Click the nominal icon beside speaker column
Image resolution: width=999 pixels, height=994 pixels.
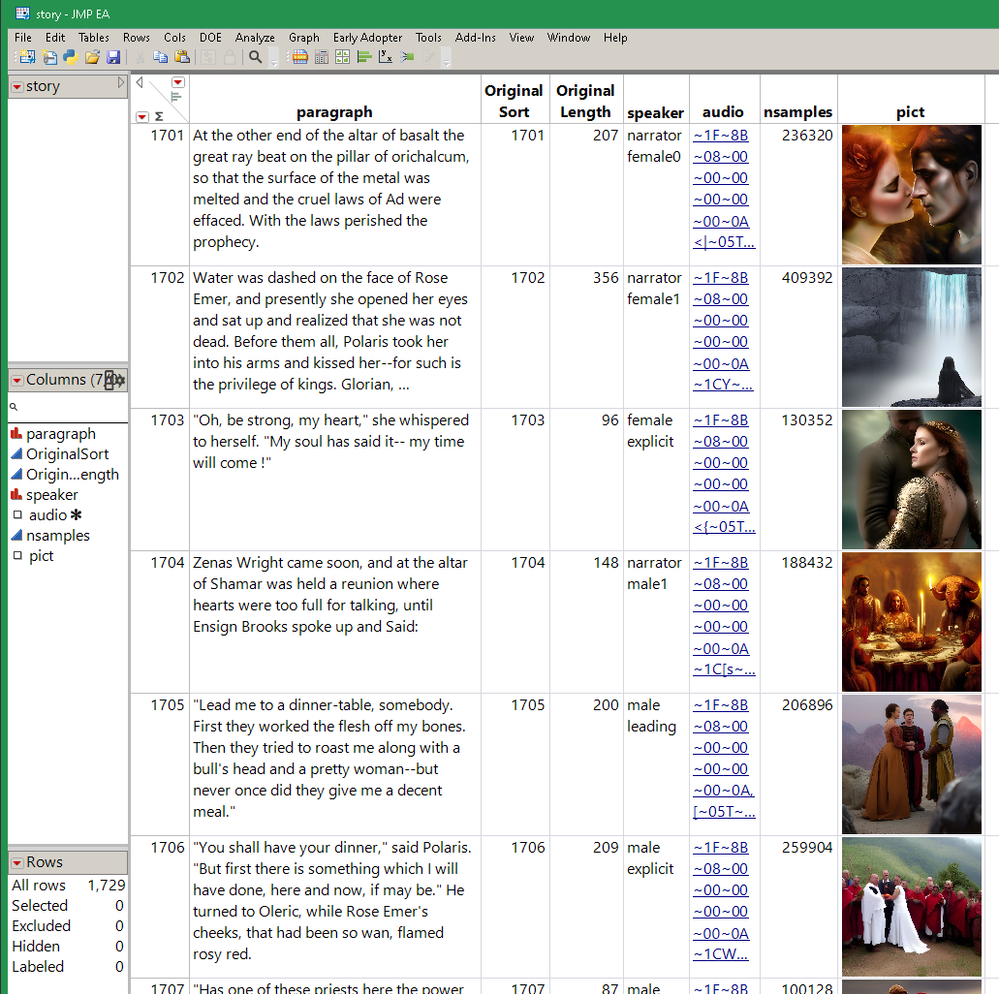[16, 495]
